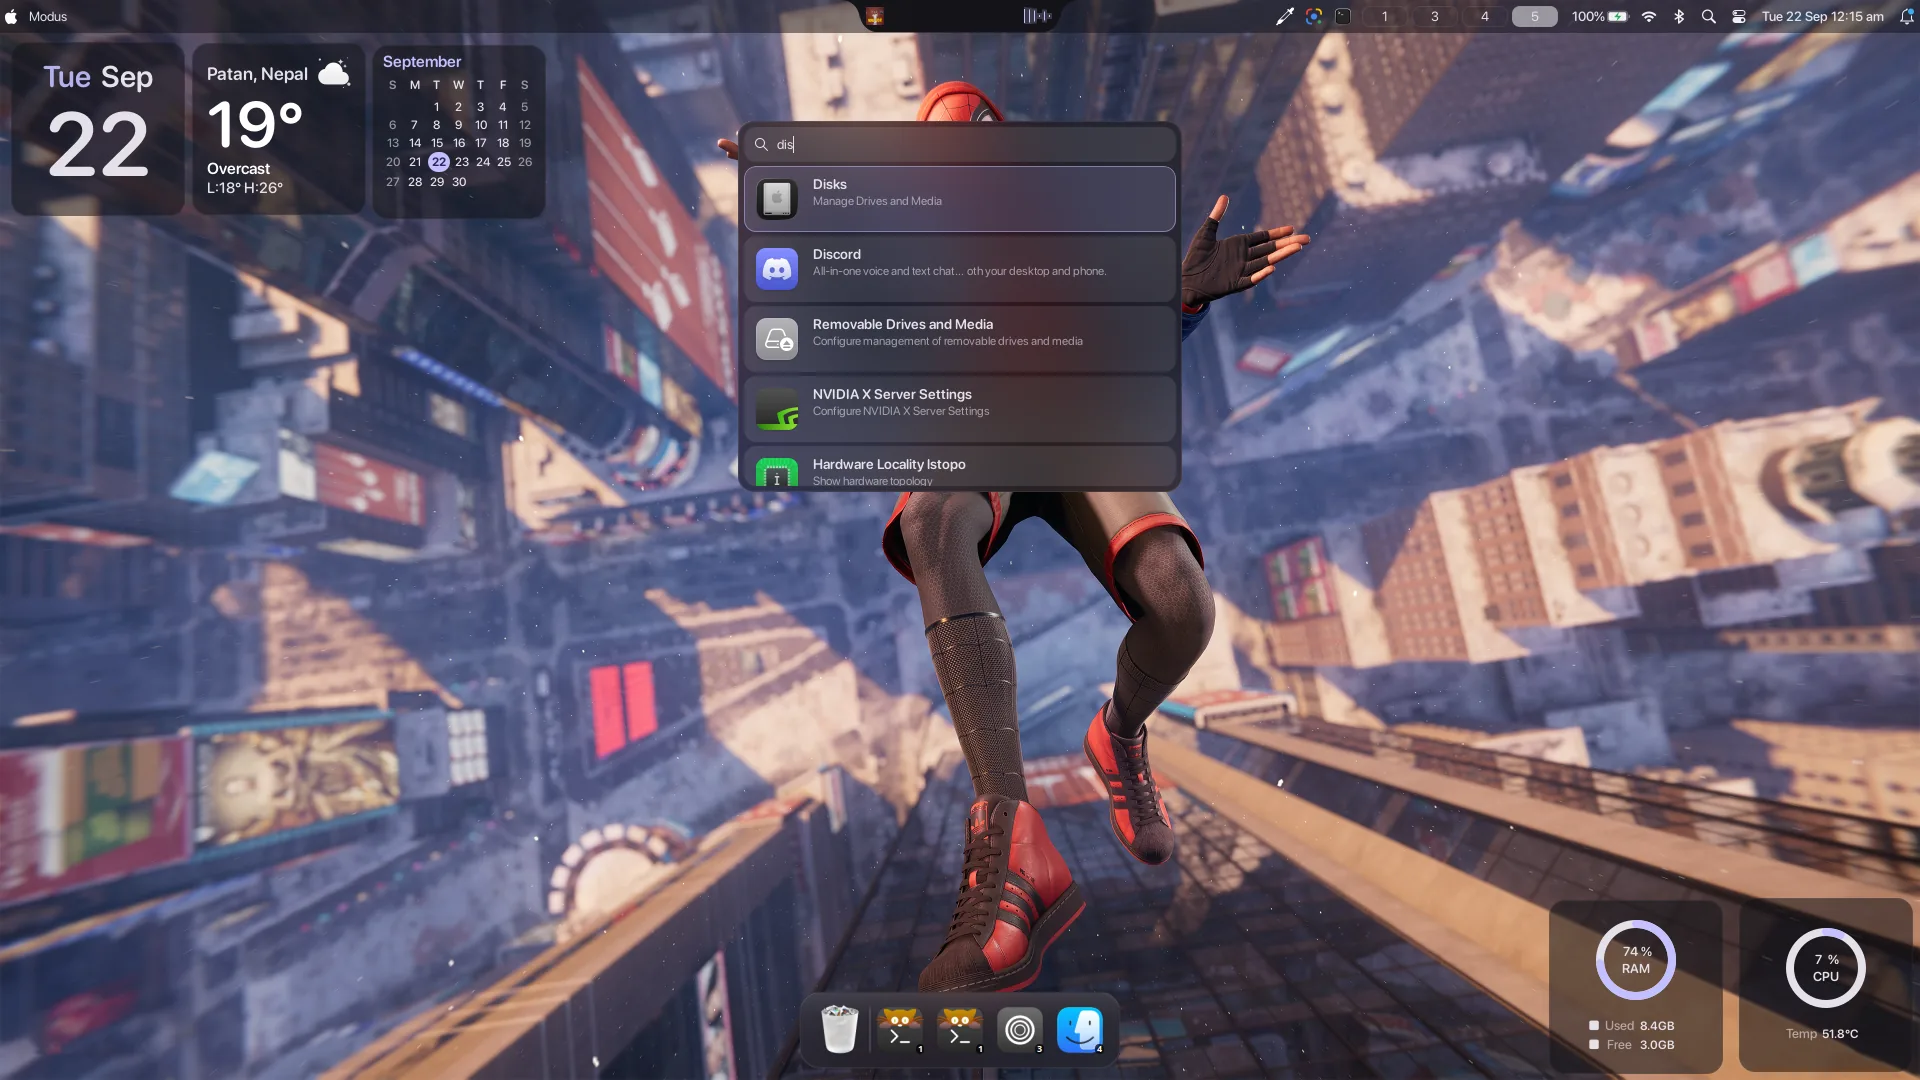The image size is (1920, 1080).
Task: Click the Google Lens icon in the top bar
Action: pos(1314,16)
